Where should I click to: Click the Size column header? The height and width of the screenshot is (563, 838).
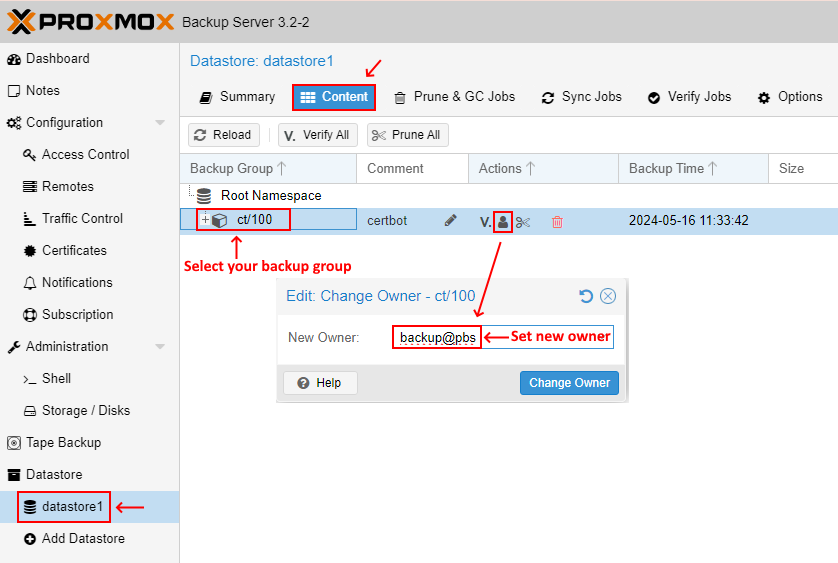(x=803, y=169)
